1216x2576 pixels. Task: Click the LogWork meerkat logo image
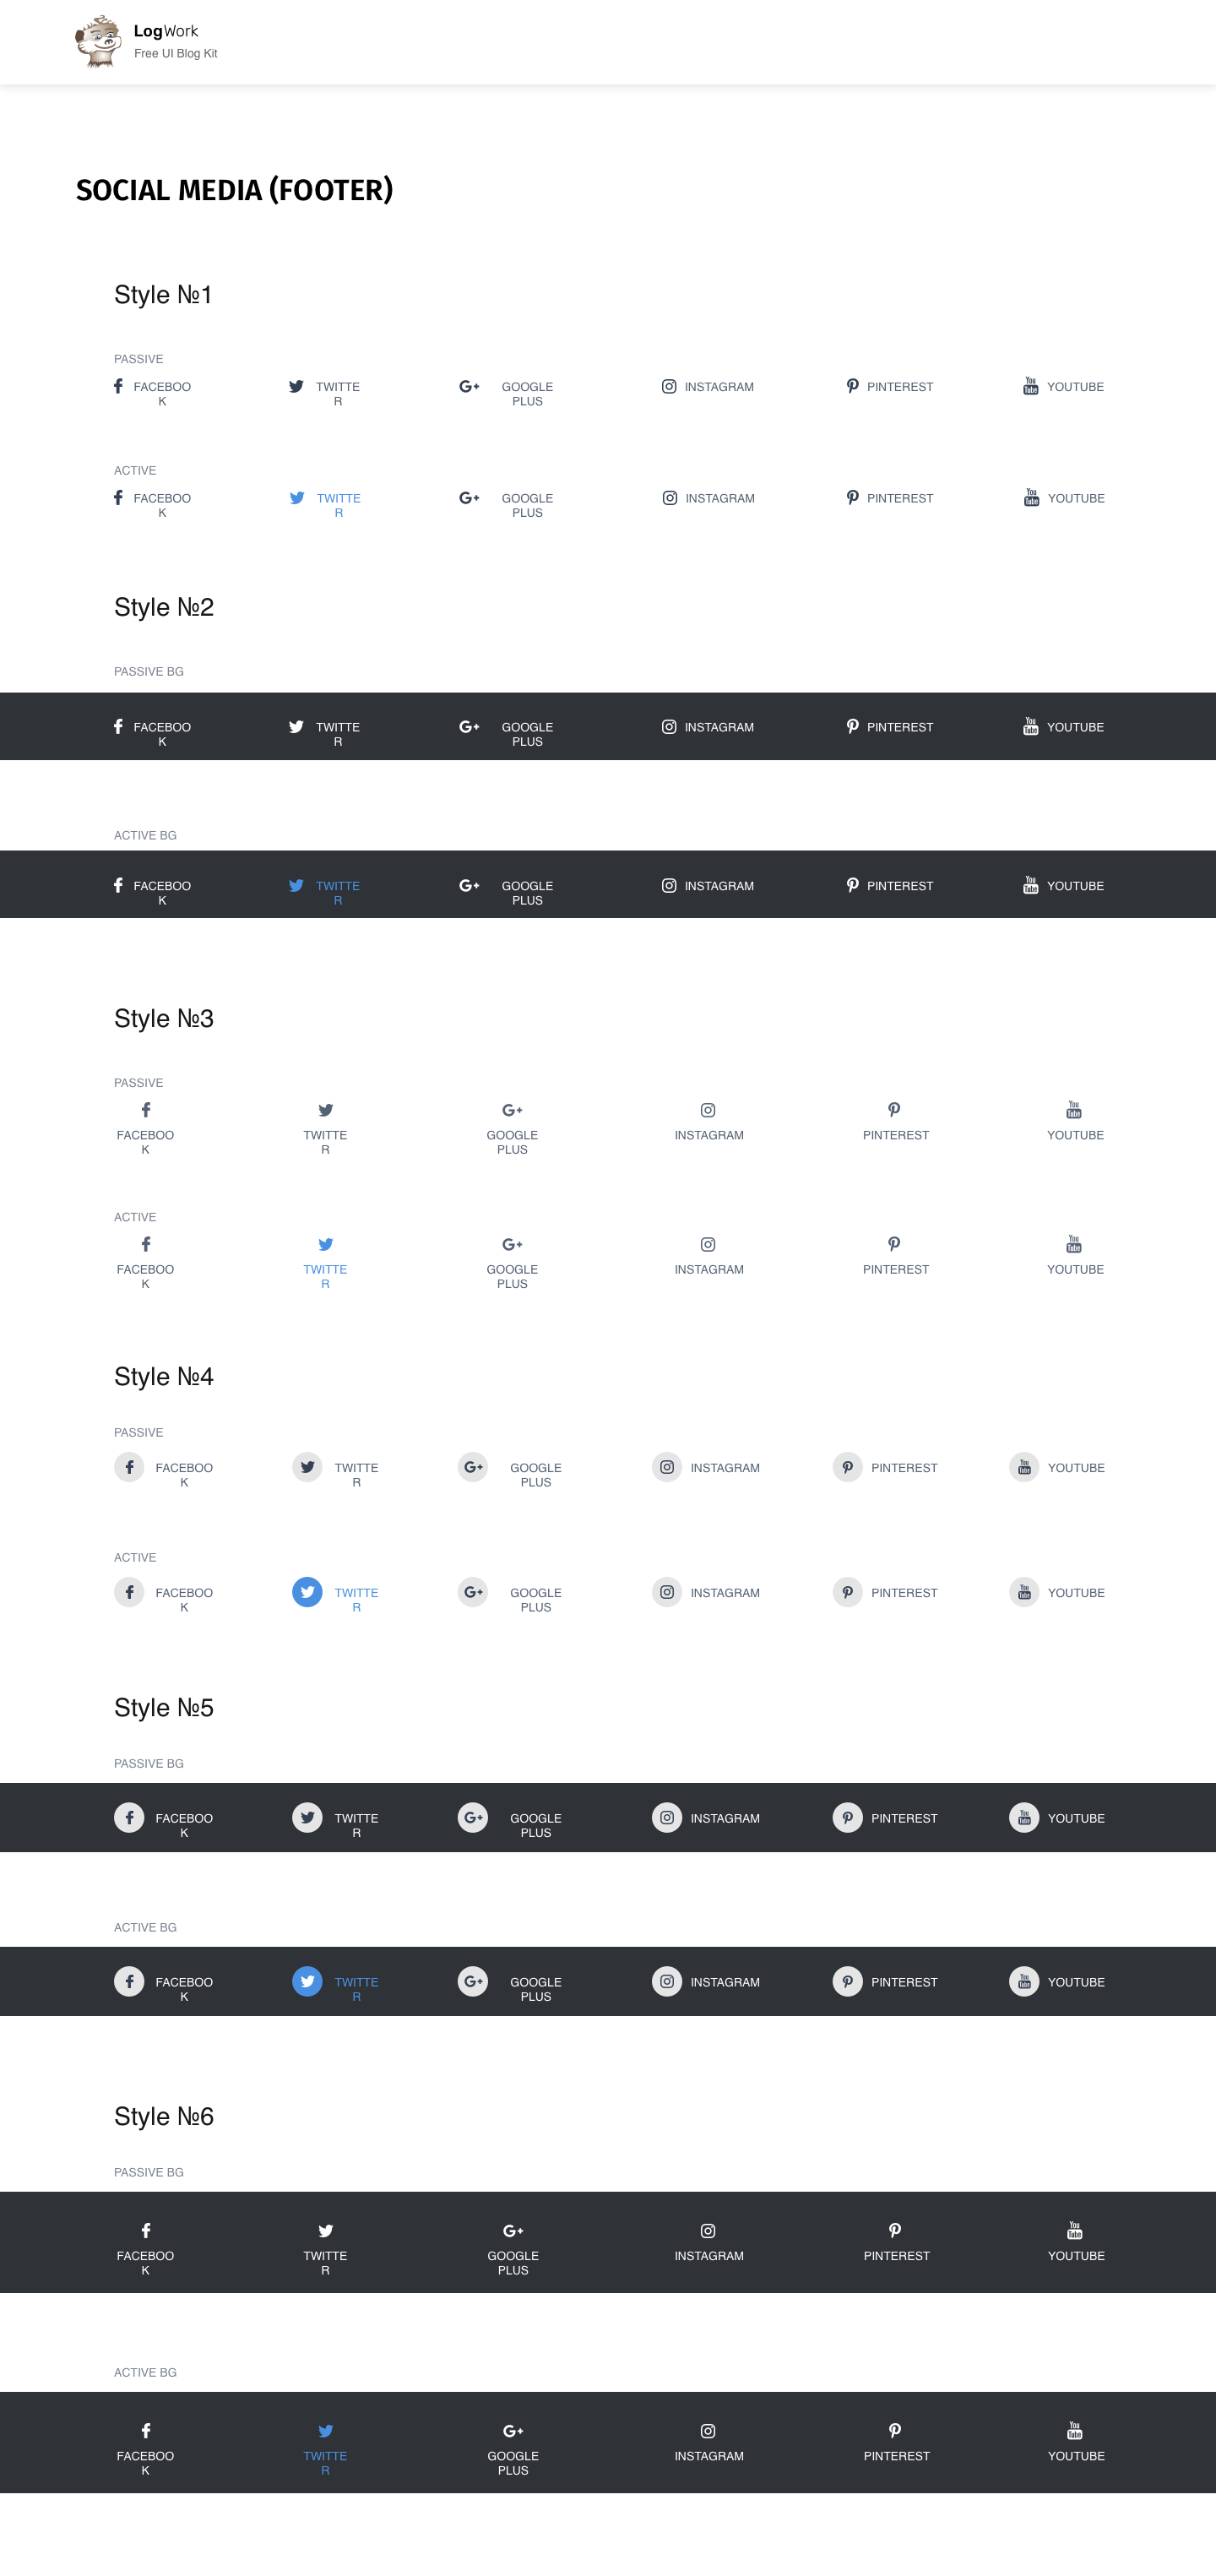coord(98,41)
